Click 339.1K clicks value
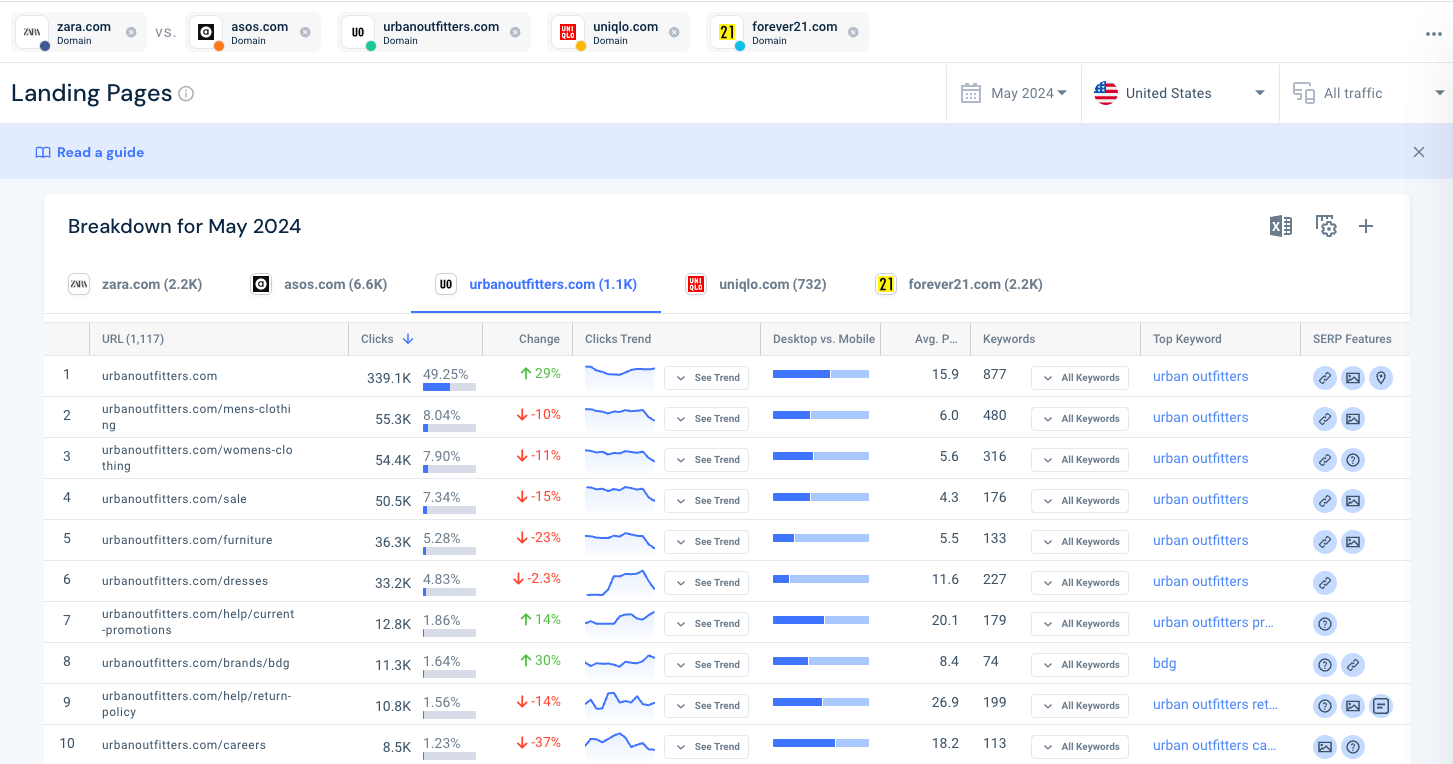Viewport: 1453px width, 764px height. (x=389, y=378)
